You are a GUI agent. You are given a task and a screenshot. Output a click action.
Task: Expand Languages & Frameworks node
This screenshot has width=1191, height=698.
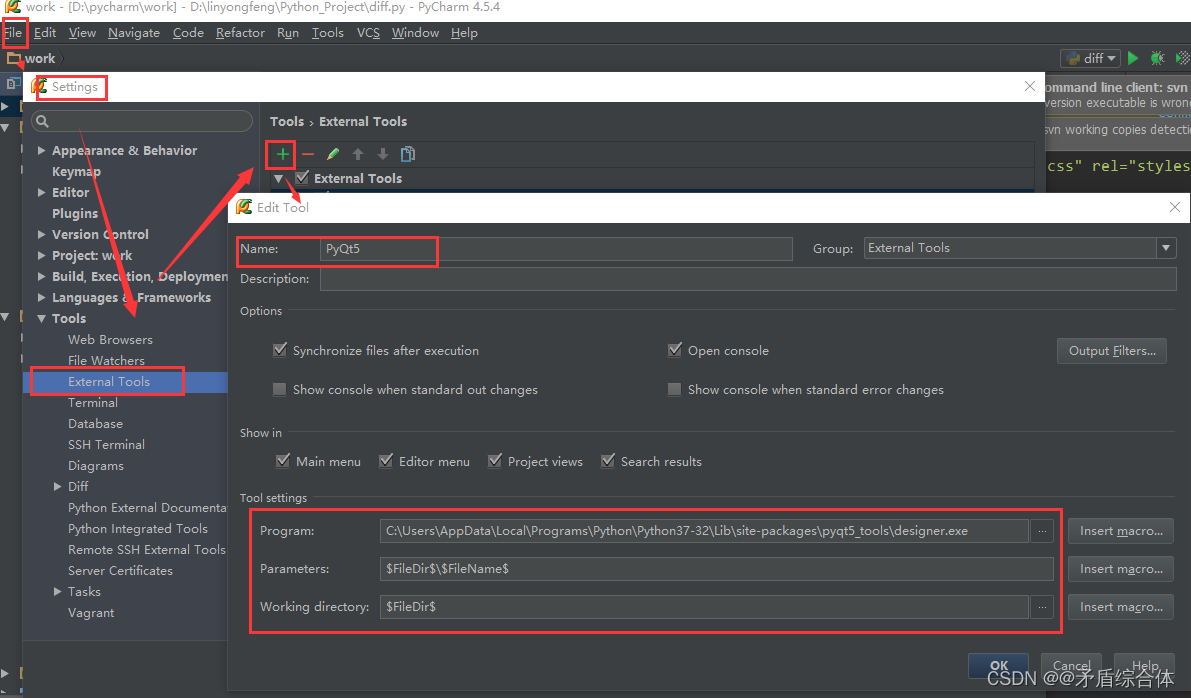[x=41, y=297]
